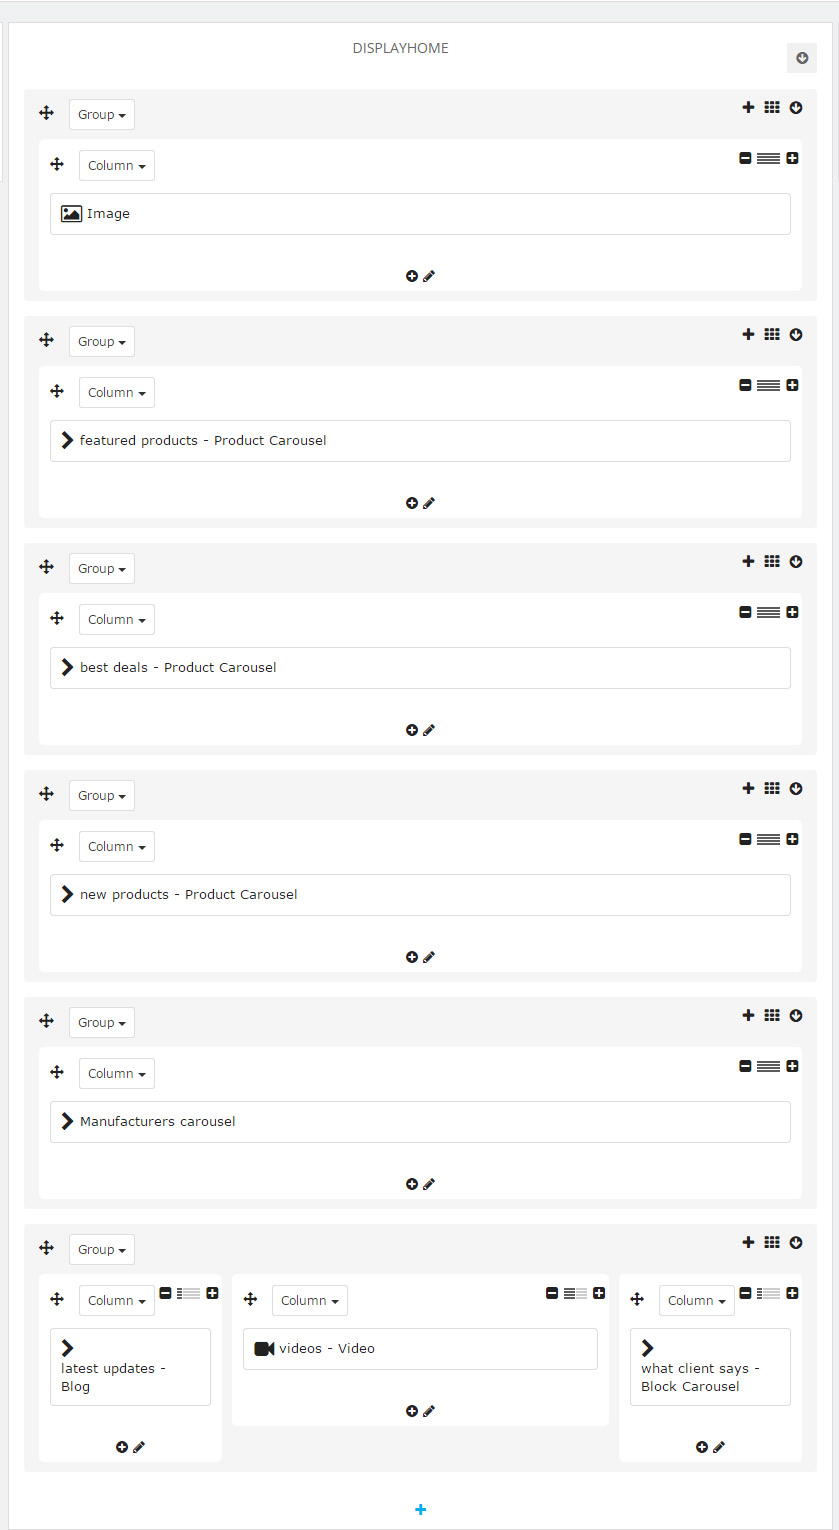Add widget with plus circle under best deals carousel

(x=411, y=730)
